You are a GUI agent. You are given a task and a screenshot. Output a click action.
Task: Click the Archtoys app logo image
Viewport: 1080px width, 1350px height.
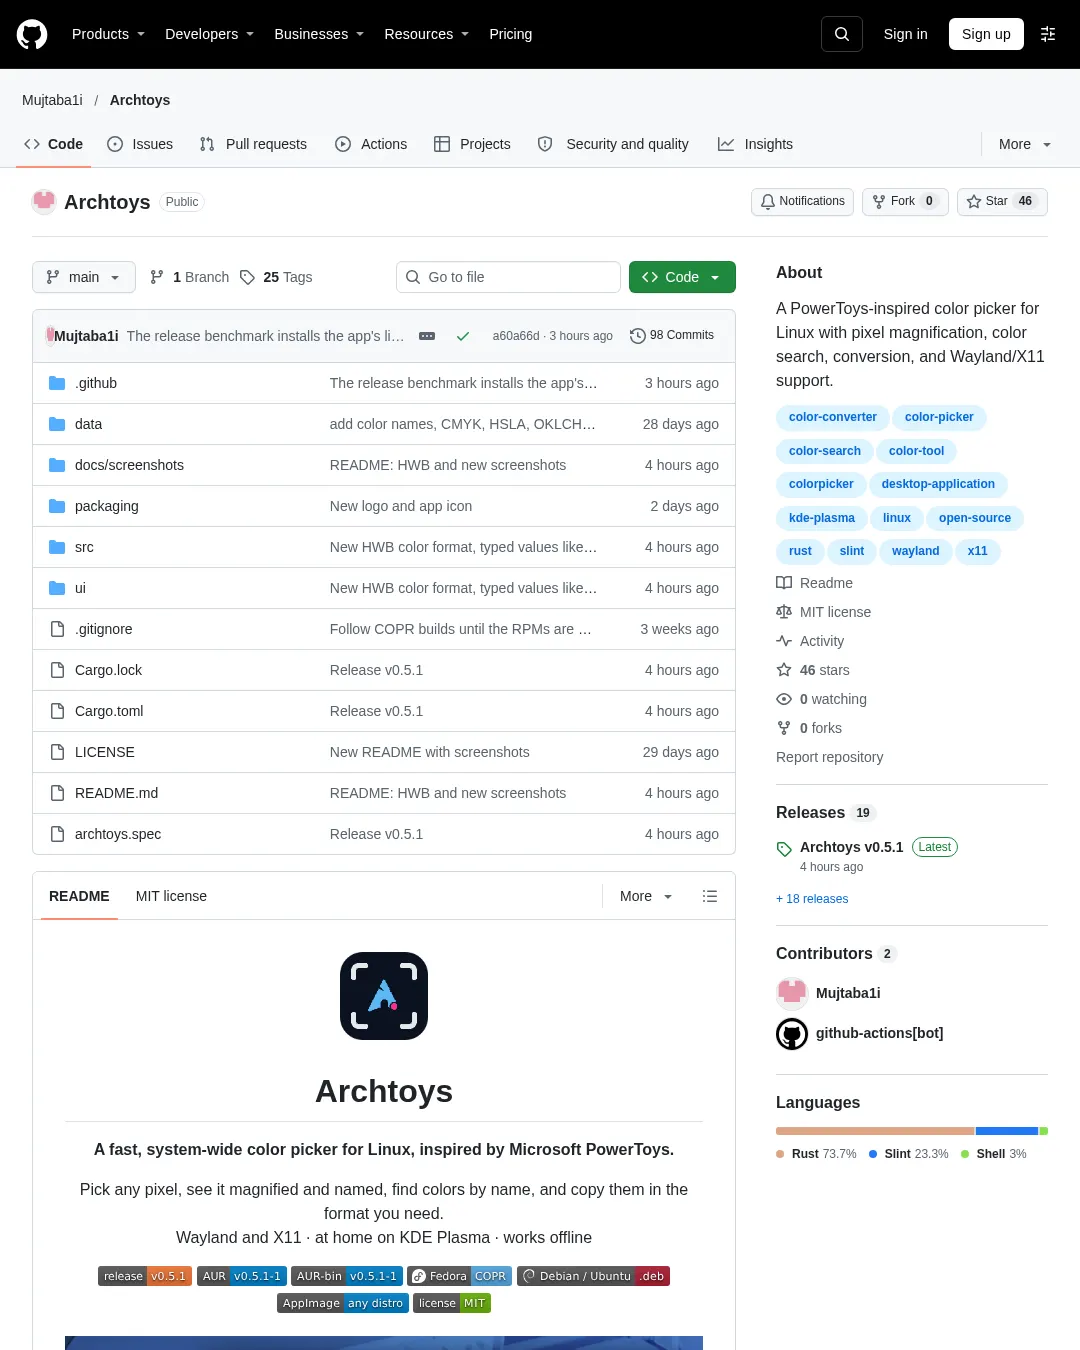coord(384,996)
